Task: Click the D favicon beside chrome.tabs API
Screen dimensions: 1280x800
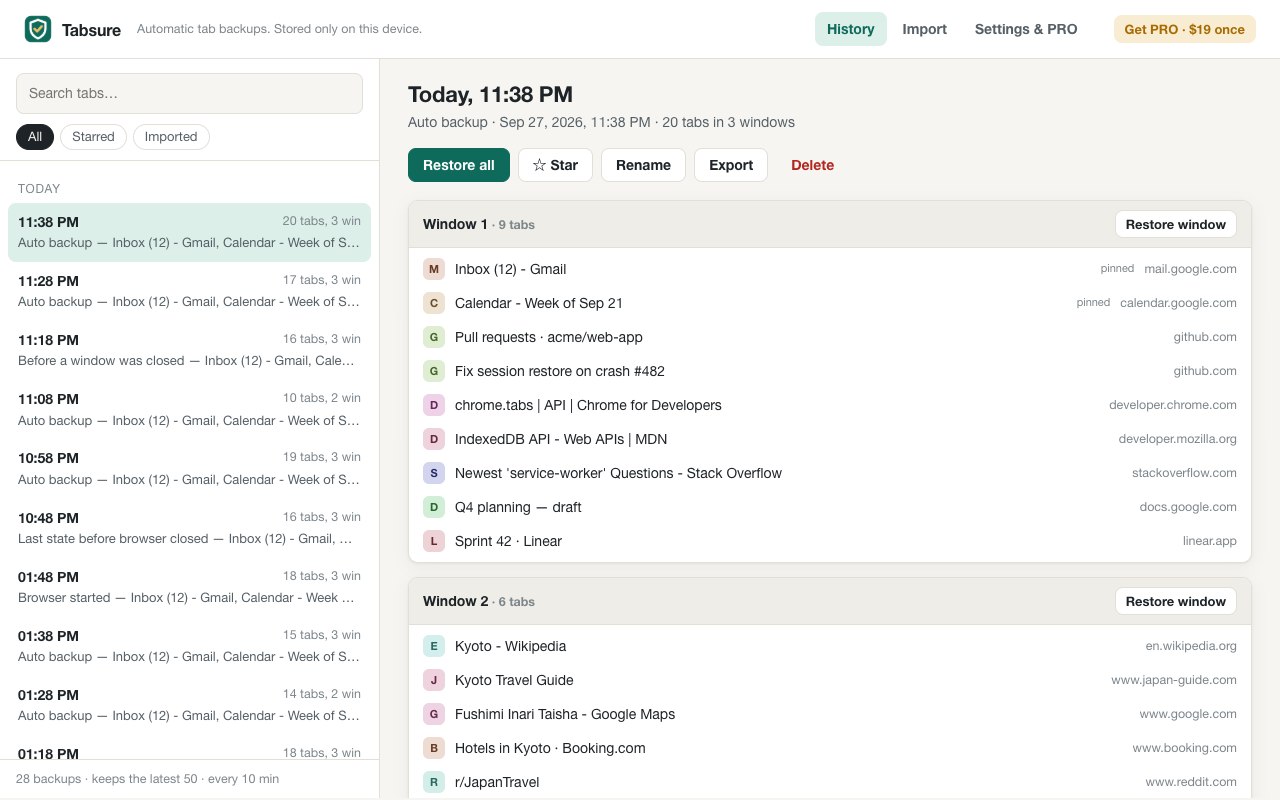Action: pyautogui.click(x=434, y=405)
